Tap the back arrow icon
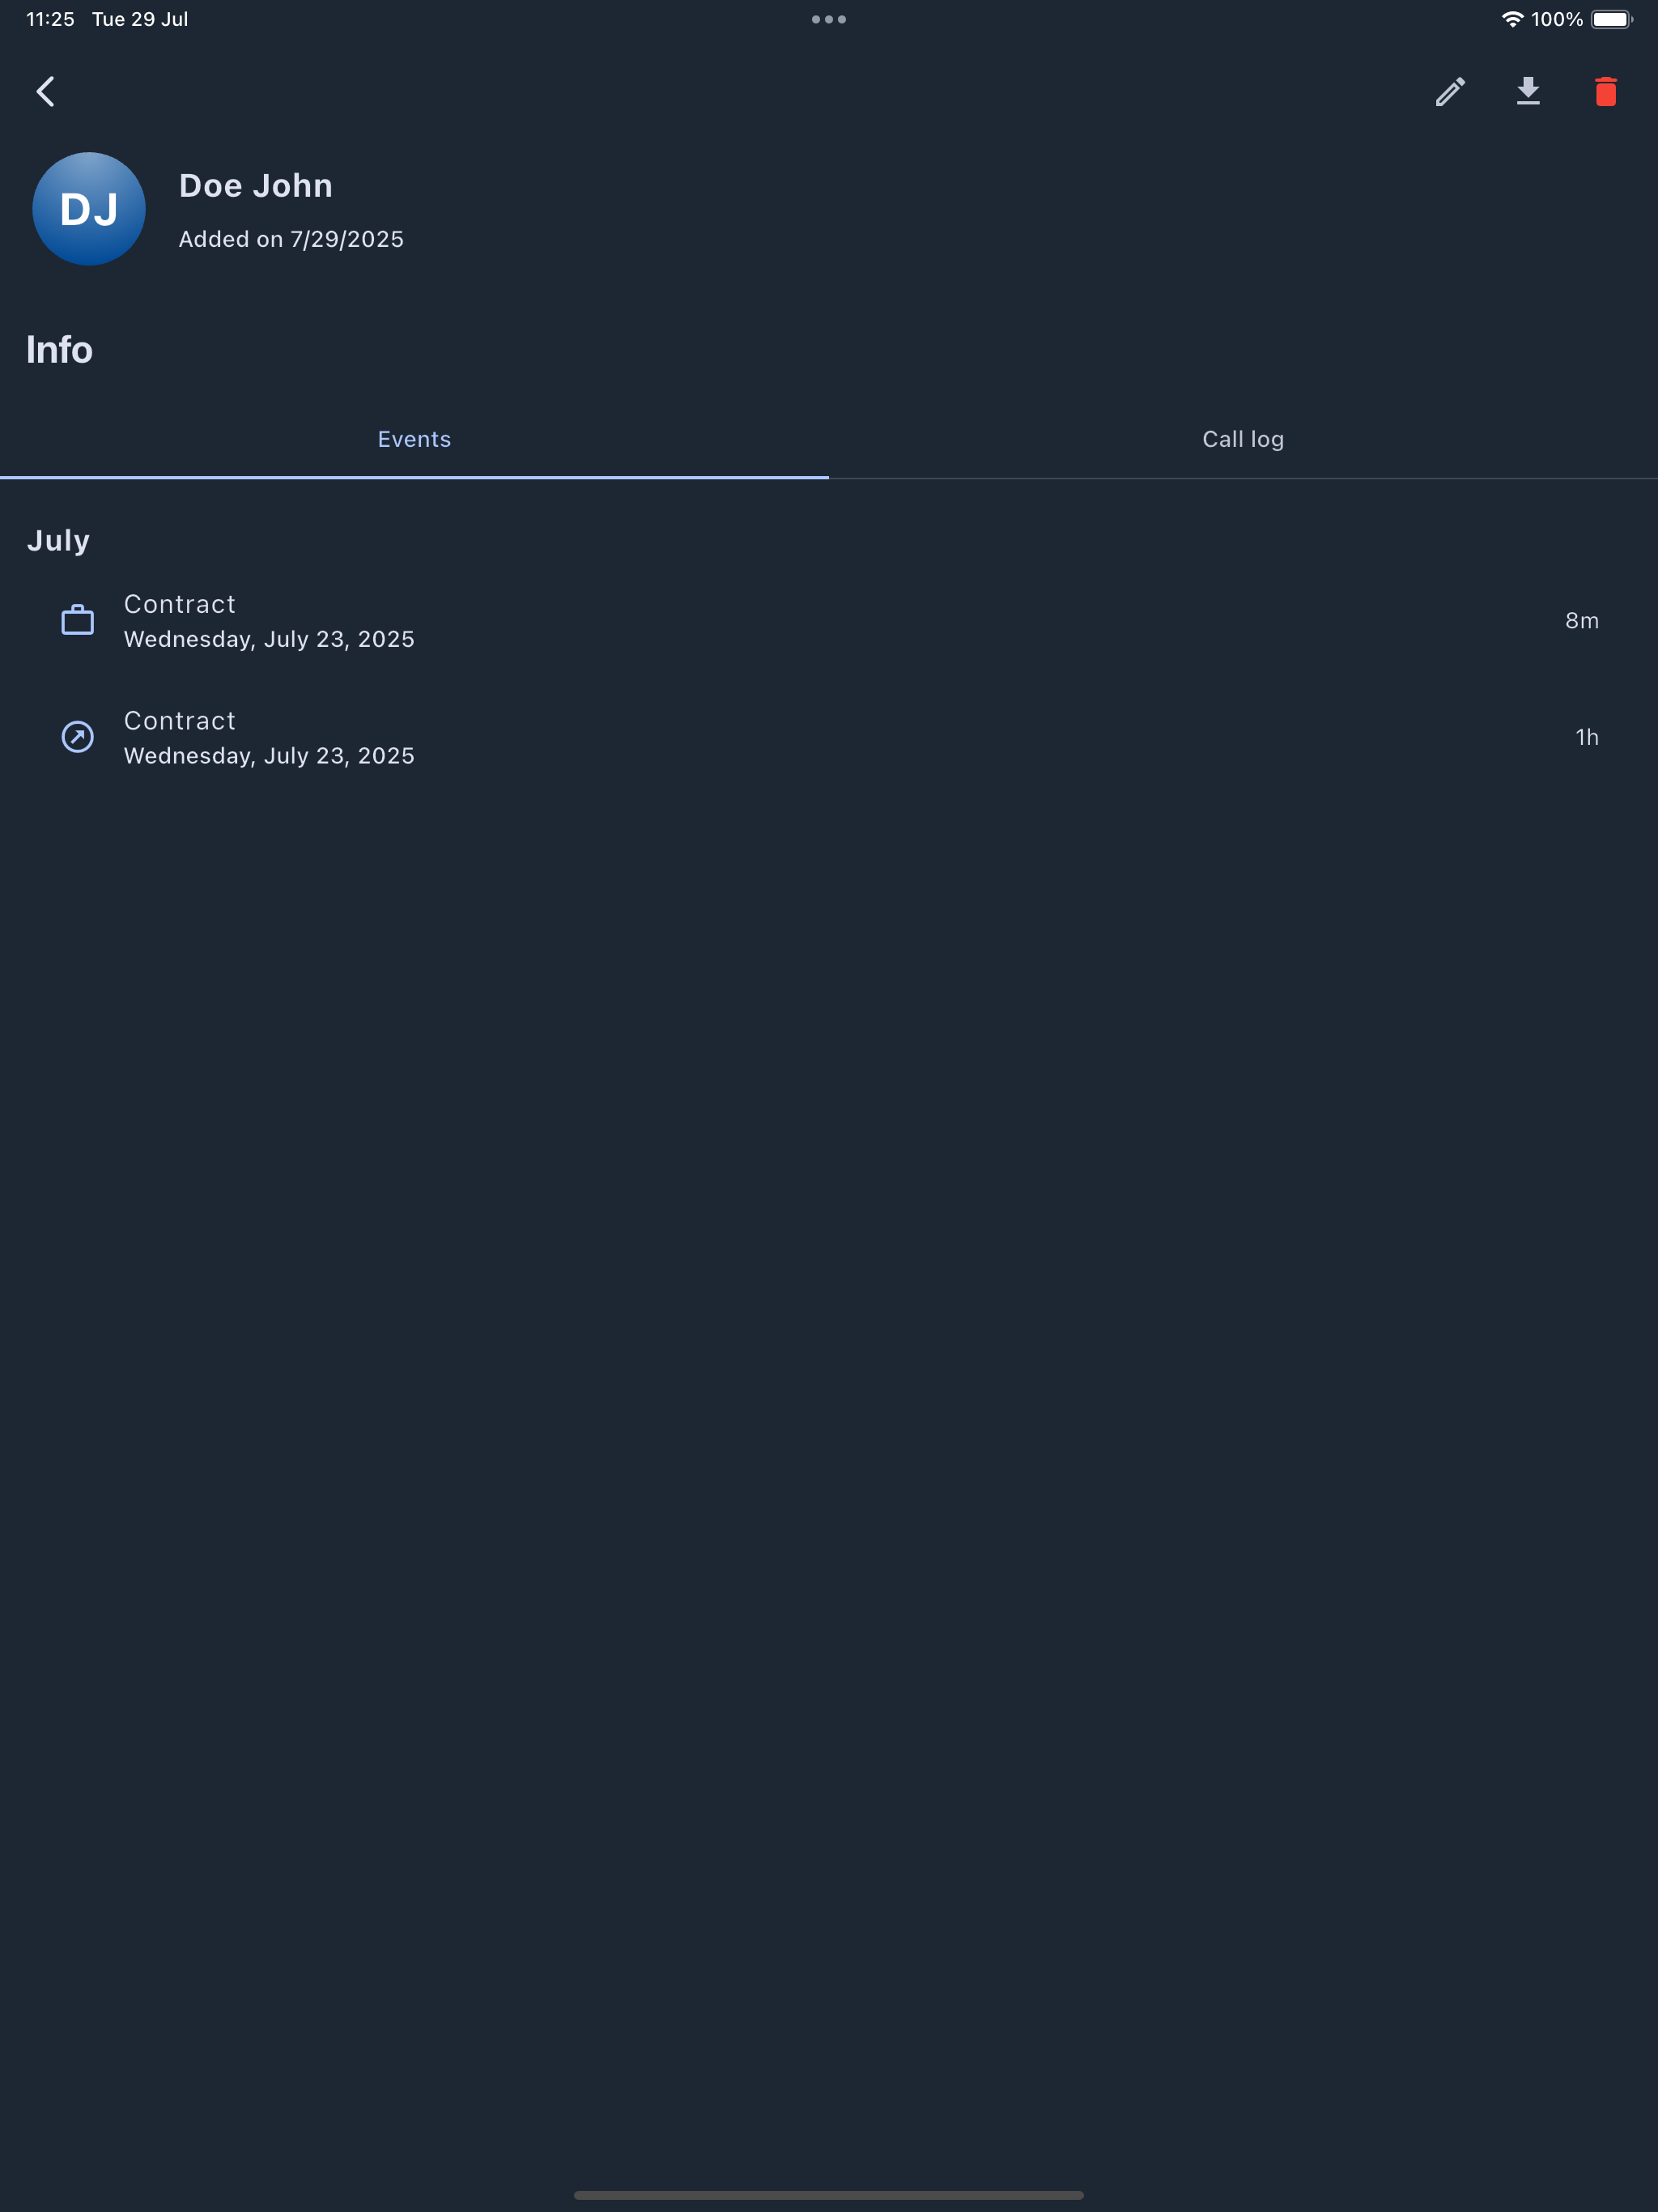 click(x=45, y=92)
